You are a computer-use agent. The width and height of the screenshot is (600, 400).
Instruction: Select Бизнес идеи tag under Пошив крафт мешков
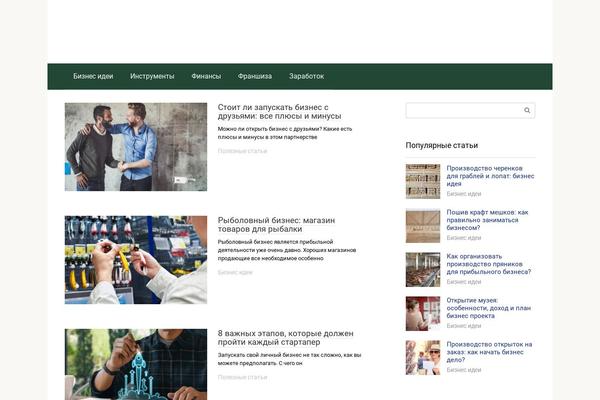[464, 238]
